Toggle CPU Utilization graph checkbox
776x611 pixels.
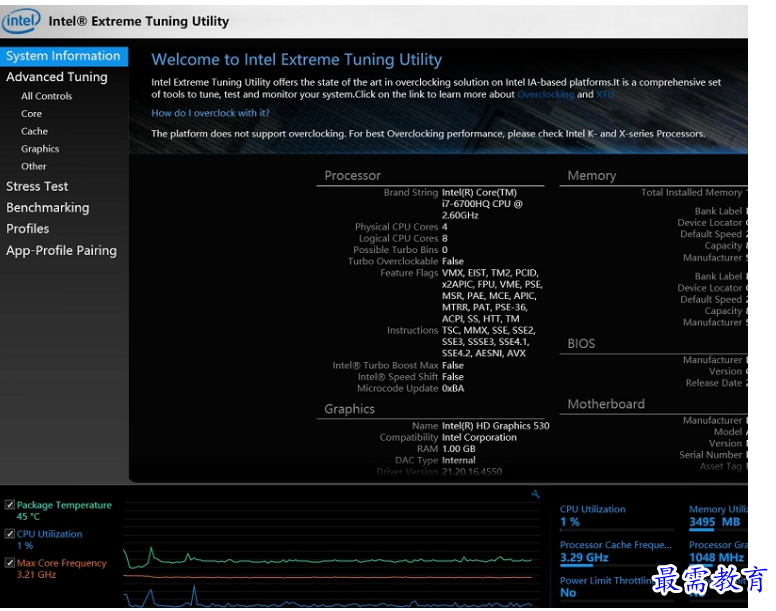point(9,534)
